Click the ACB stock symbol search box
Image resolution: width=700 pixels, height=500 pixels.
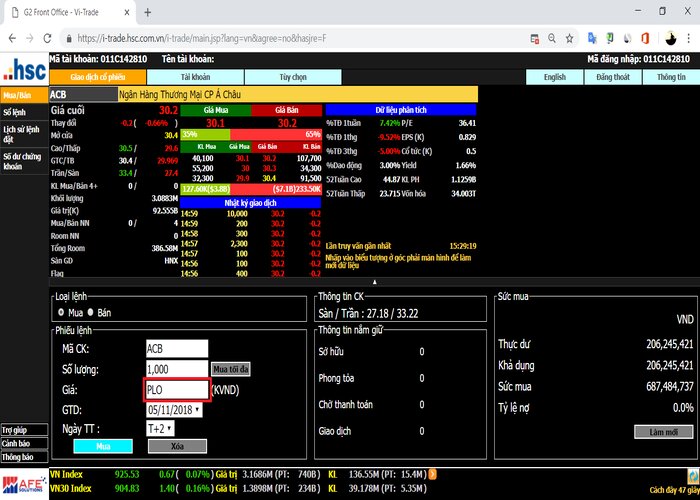coord(83,95)
